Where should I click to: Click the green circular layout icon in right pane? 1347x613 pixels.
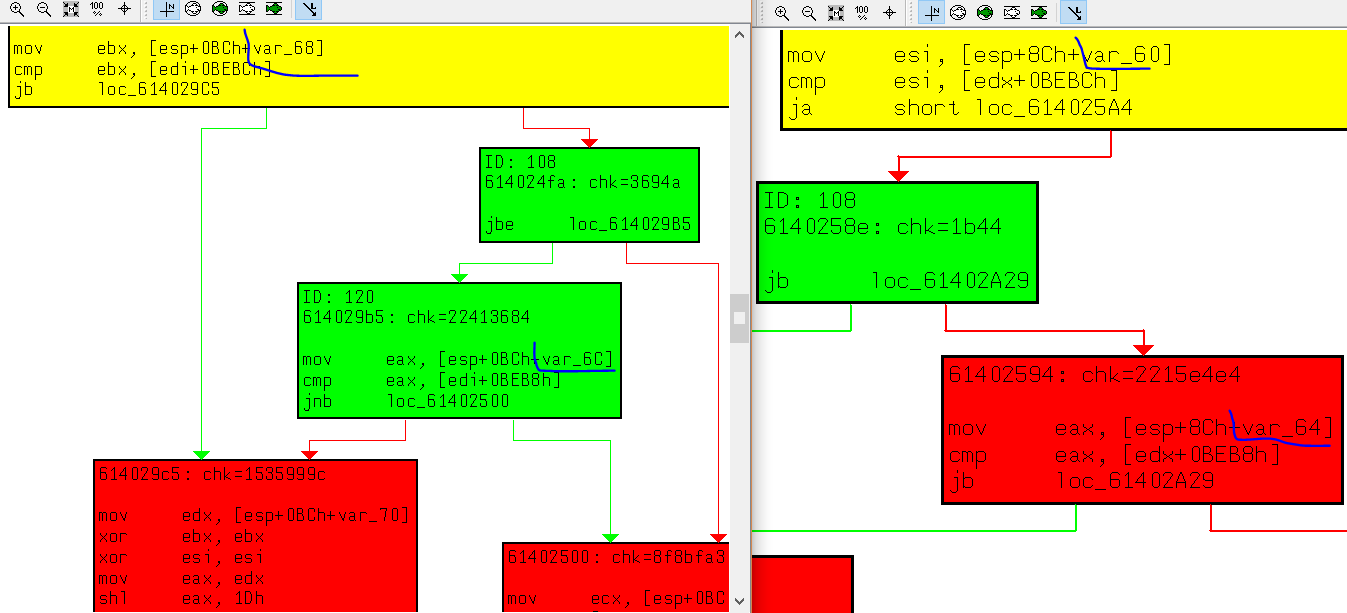point(985,13)
